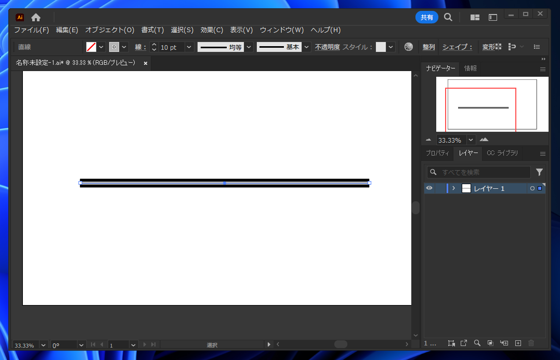Click the 整列 align button
This screenshot has width=560, height=360.
(429, 47)
